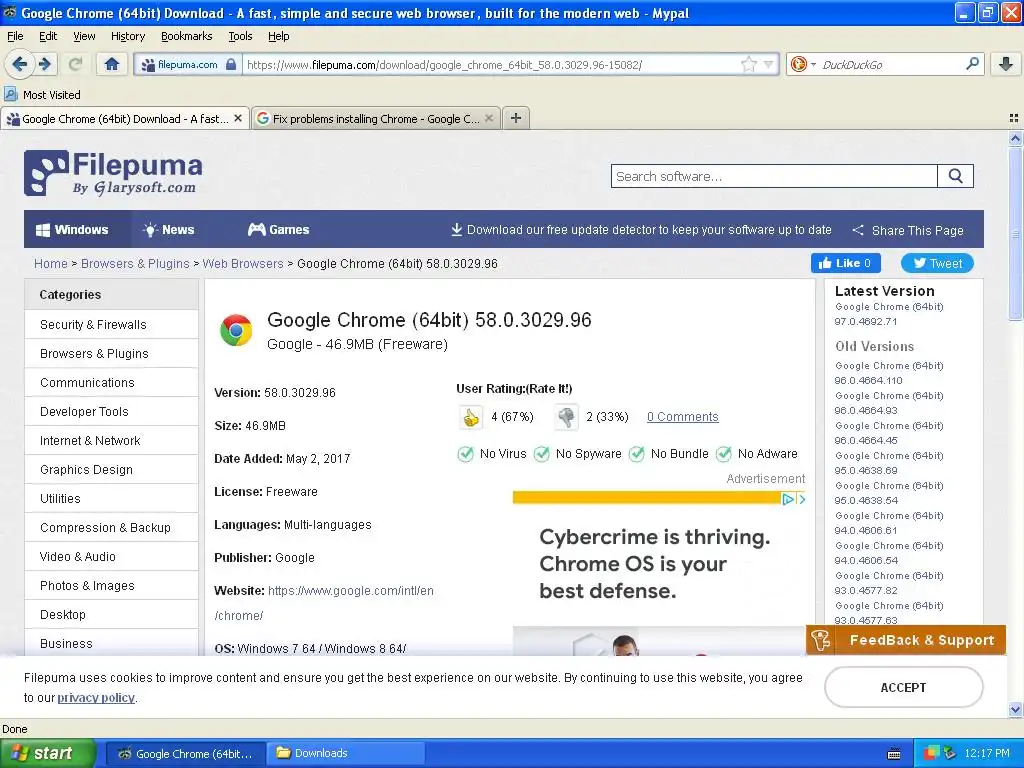Open the Most Visited bookmarks folder
The width and height of the screenshot is (1024, 768).
[42, 95]
